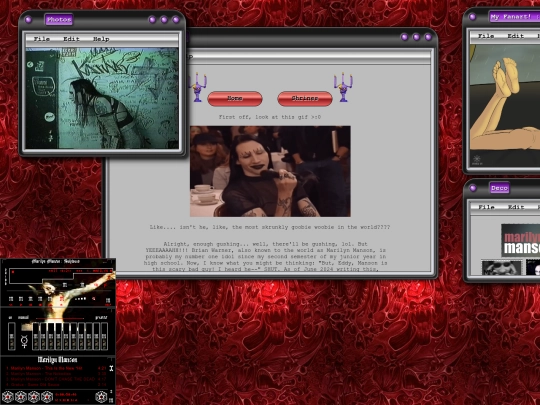Viewport: 540px width, 405px height.
Task: Click the purple orb left of Deco title
Action: point(473,188)
